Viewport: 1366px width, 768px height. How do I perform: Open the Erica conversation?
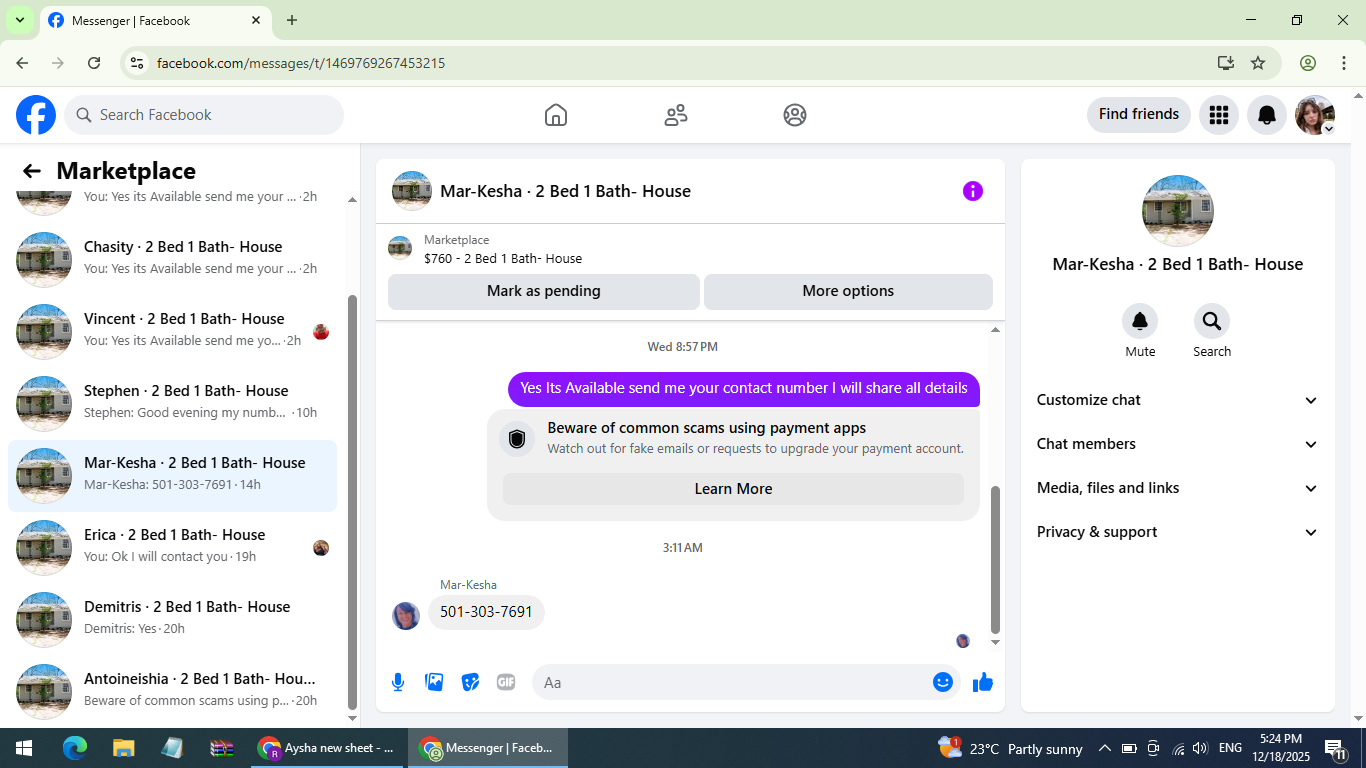[172, 548]
